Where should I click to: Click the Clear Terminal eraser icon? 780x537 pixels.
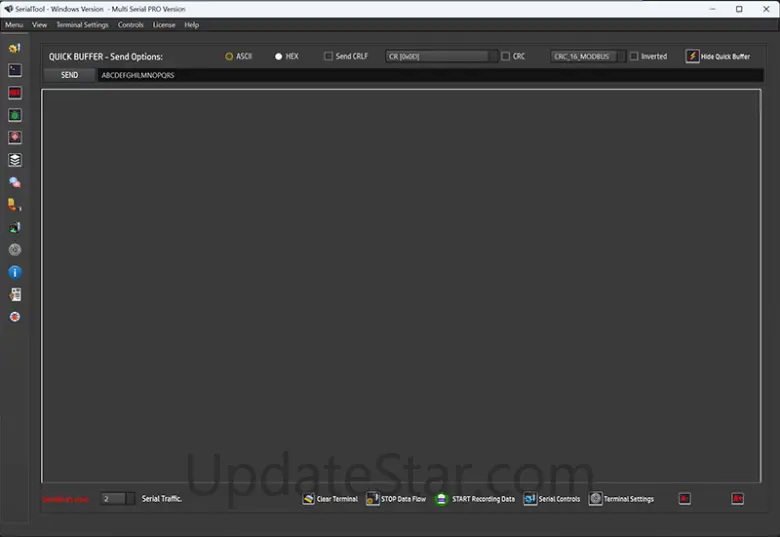click(308, 499)
